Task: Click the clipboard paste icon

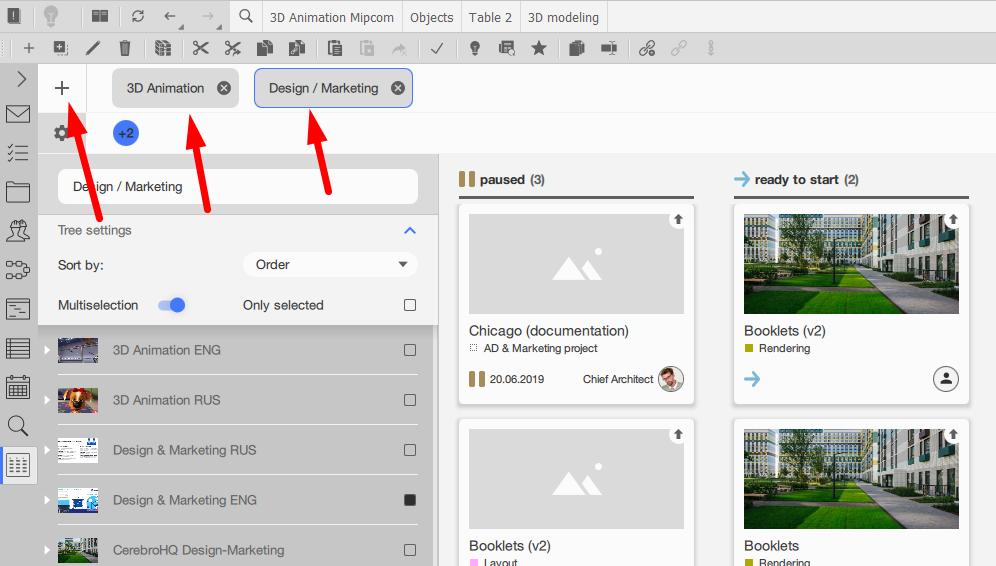Action: click(335, 48)
